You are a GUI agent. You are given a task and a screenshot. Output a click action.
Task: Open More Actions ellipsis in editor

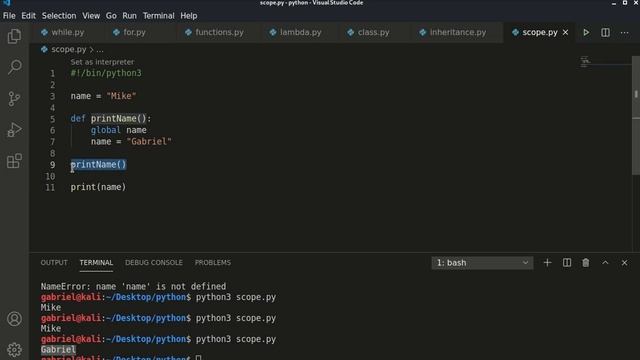624,32
